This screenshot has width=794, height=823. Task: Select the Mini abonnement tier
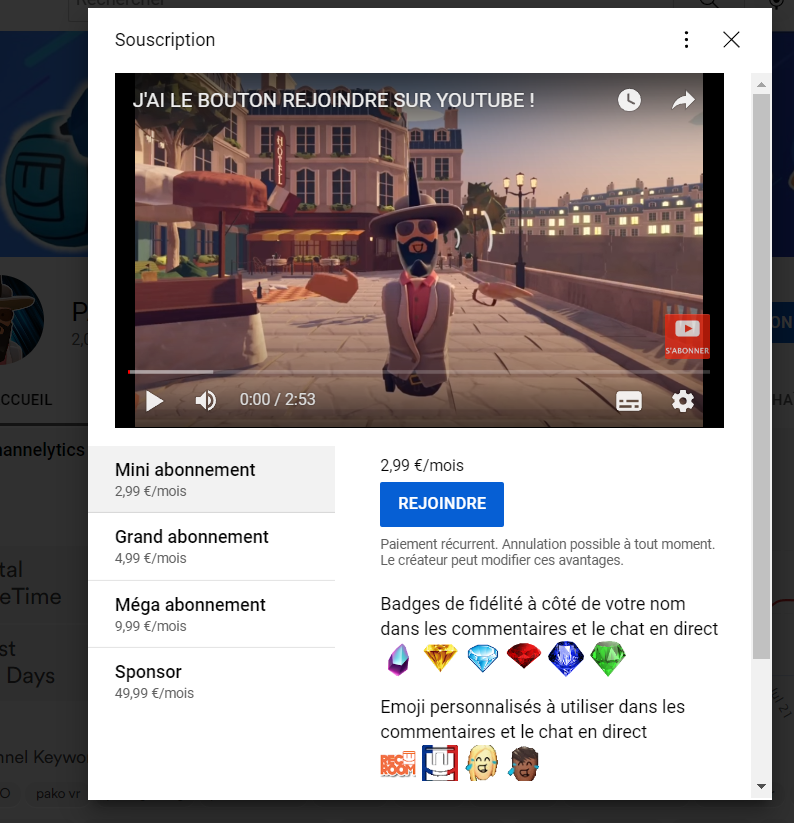click(x=211, y=479)
